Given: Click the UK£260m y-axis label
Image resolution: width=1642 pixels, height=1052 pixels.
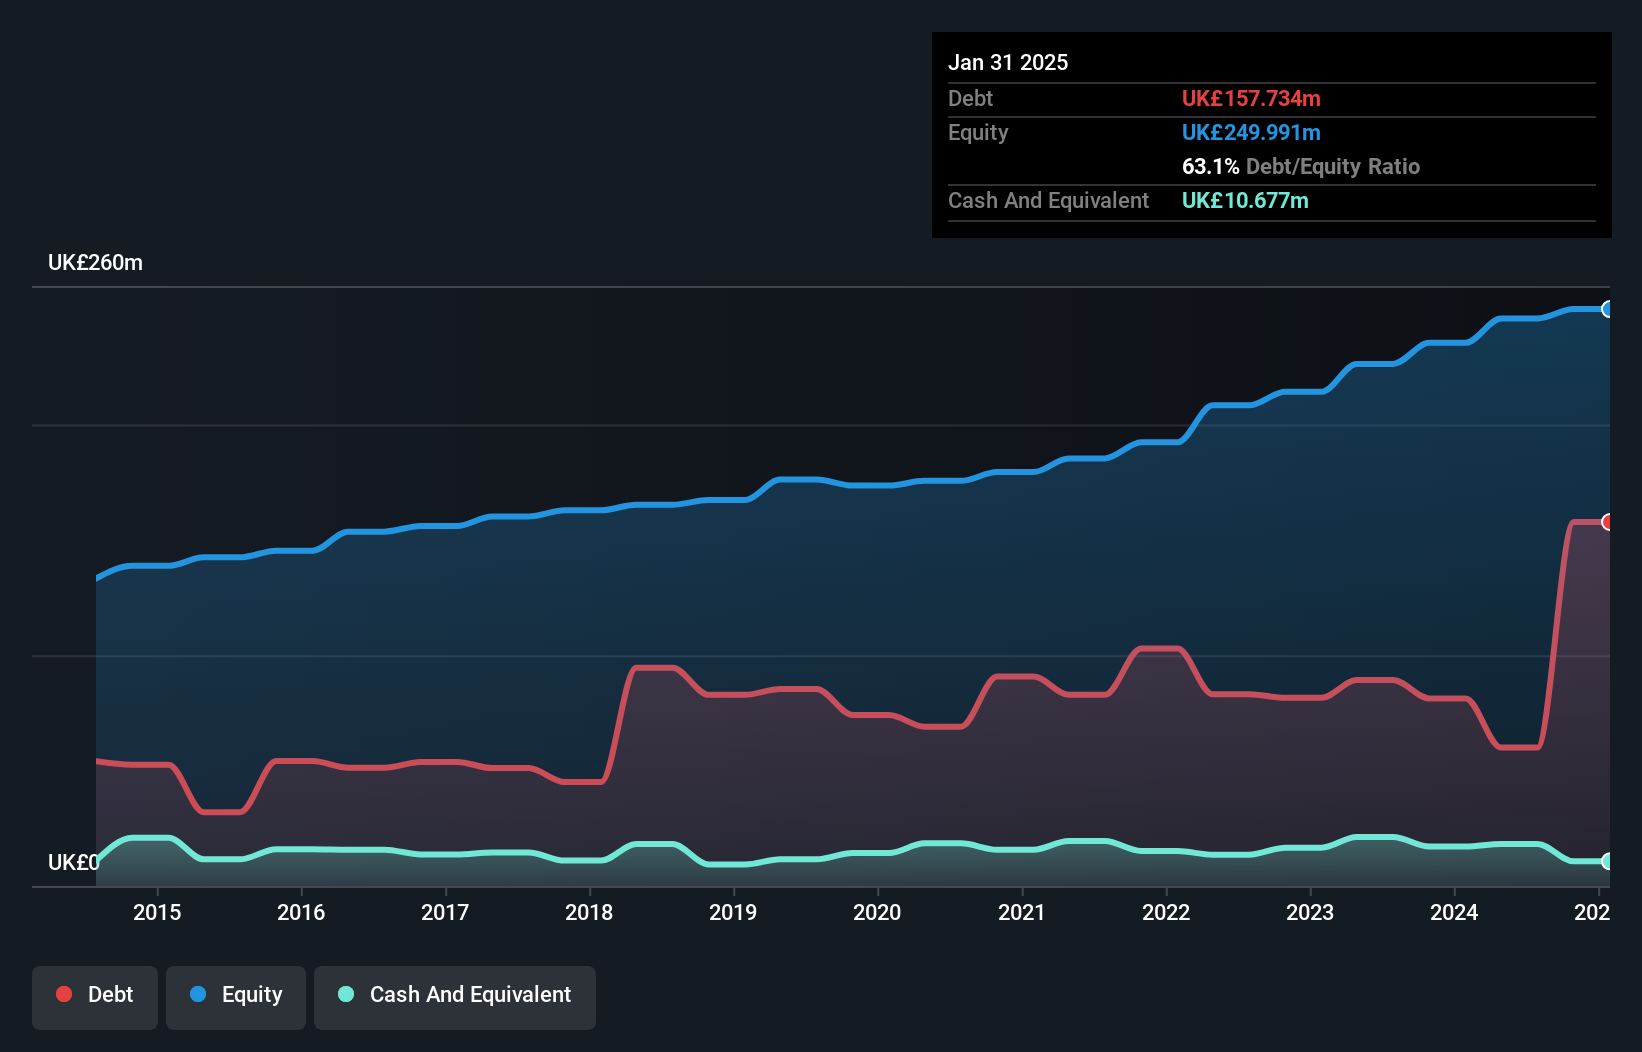Looking at the screenshot, I should tap(95, 263).
